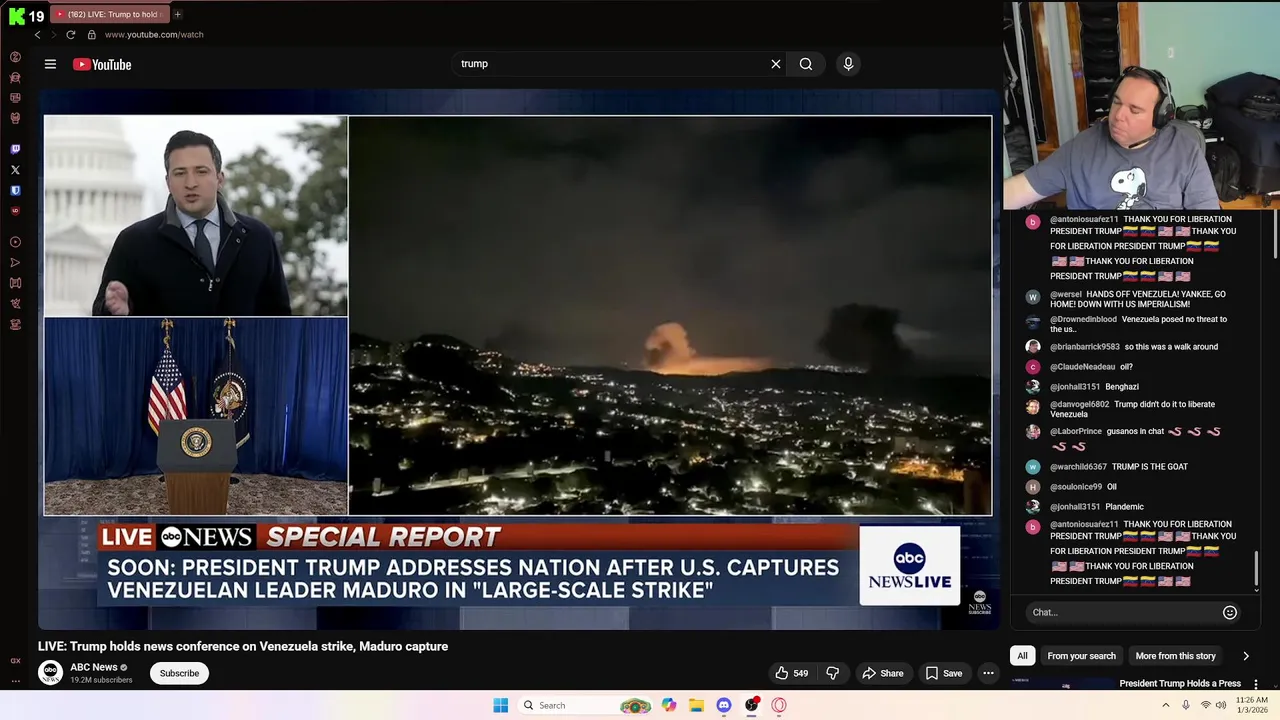Clear the search box with the X
This screenshot has height=720, width=1280.
point(775,64)
